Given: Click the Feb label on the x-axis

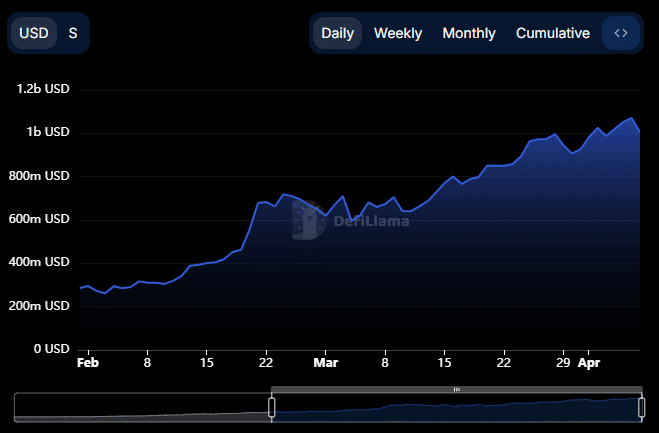Looking at the screenshot, I should pos(89,363).
